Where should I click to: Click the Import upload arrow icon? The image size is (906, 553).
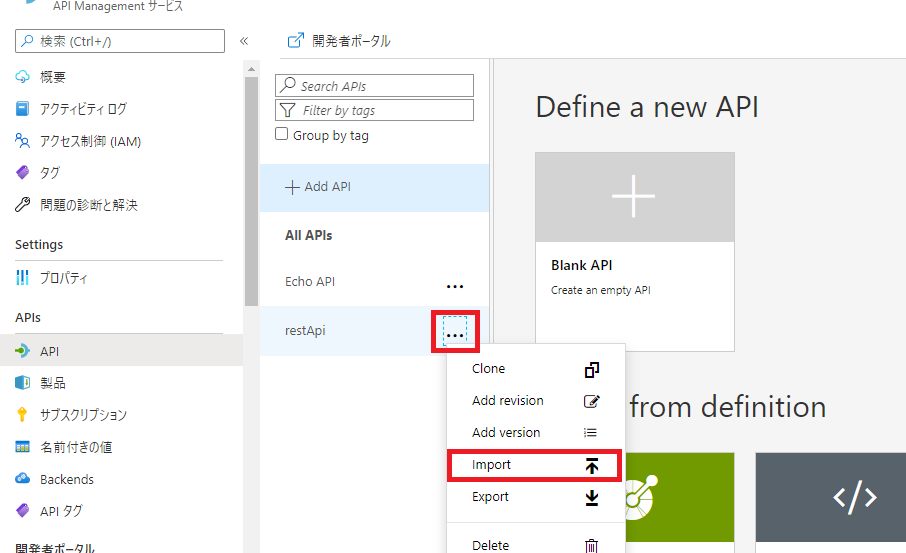tap(592, 465)
